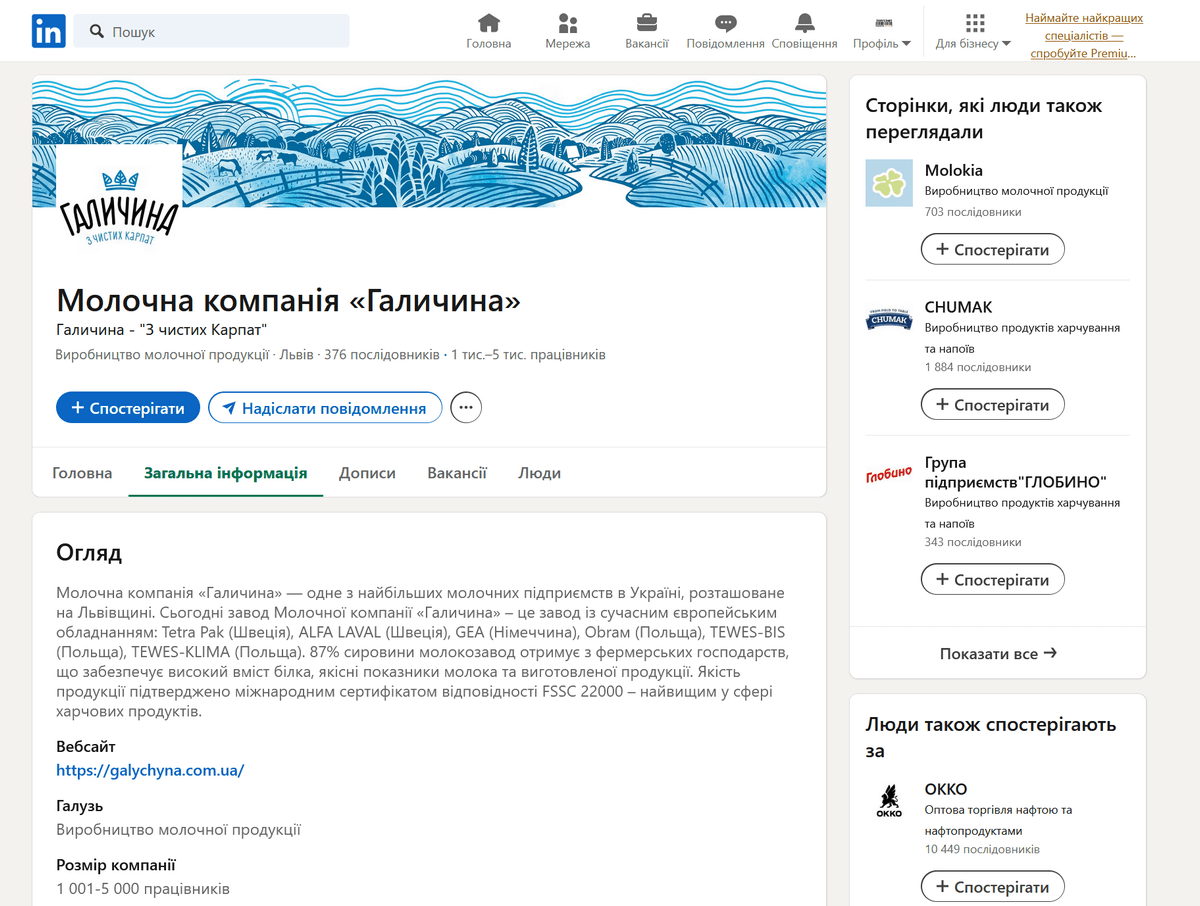The image size is (1200, 906).
Task: Click Надіслати повідомлення button
Action: point(324,407)
